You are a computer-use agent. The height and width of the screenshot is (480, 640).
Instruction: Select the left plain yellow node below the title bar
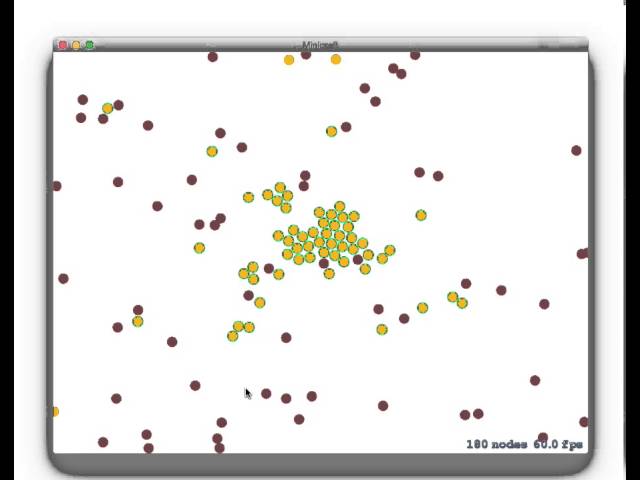(x=289, y=60)
